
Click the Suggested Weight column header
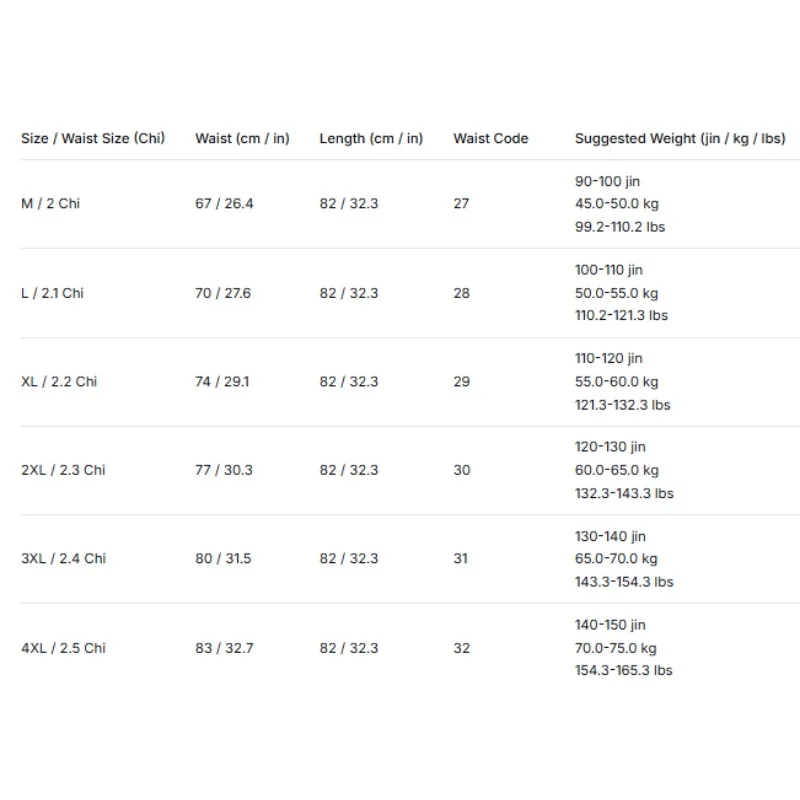(x=680, y=138)
